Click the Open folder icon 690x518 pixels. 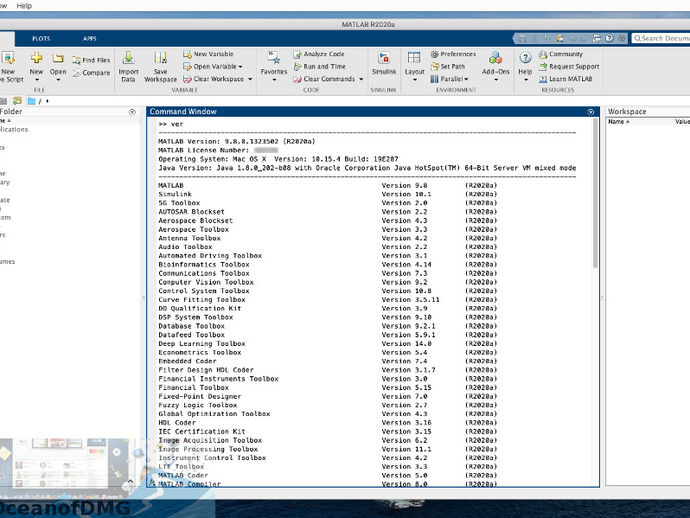(x=58, y=59)
